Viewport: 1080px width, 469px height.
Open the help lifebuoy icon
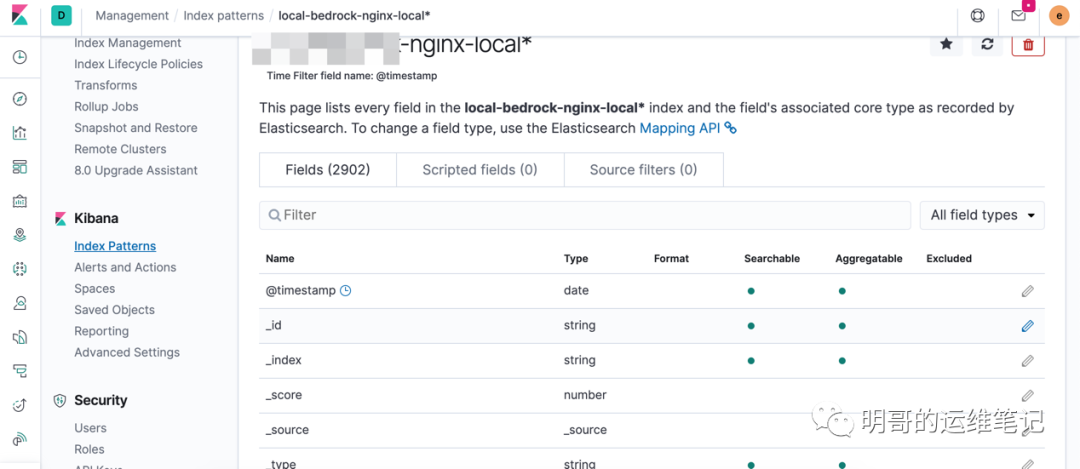[x=977, y=15]
